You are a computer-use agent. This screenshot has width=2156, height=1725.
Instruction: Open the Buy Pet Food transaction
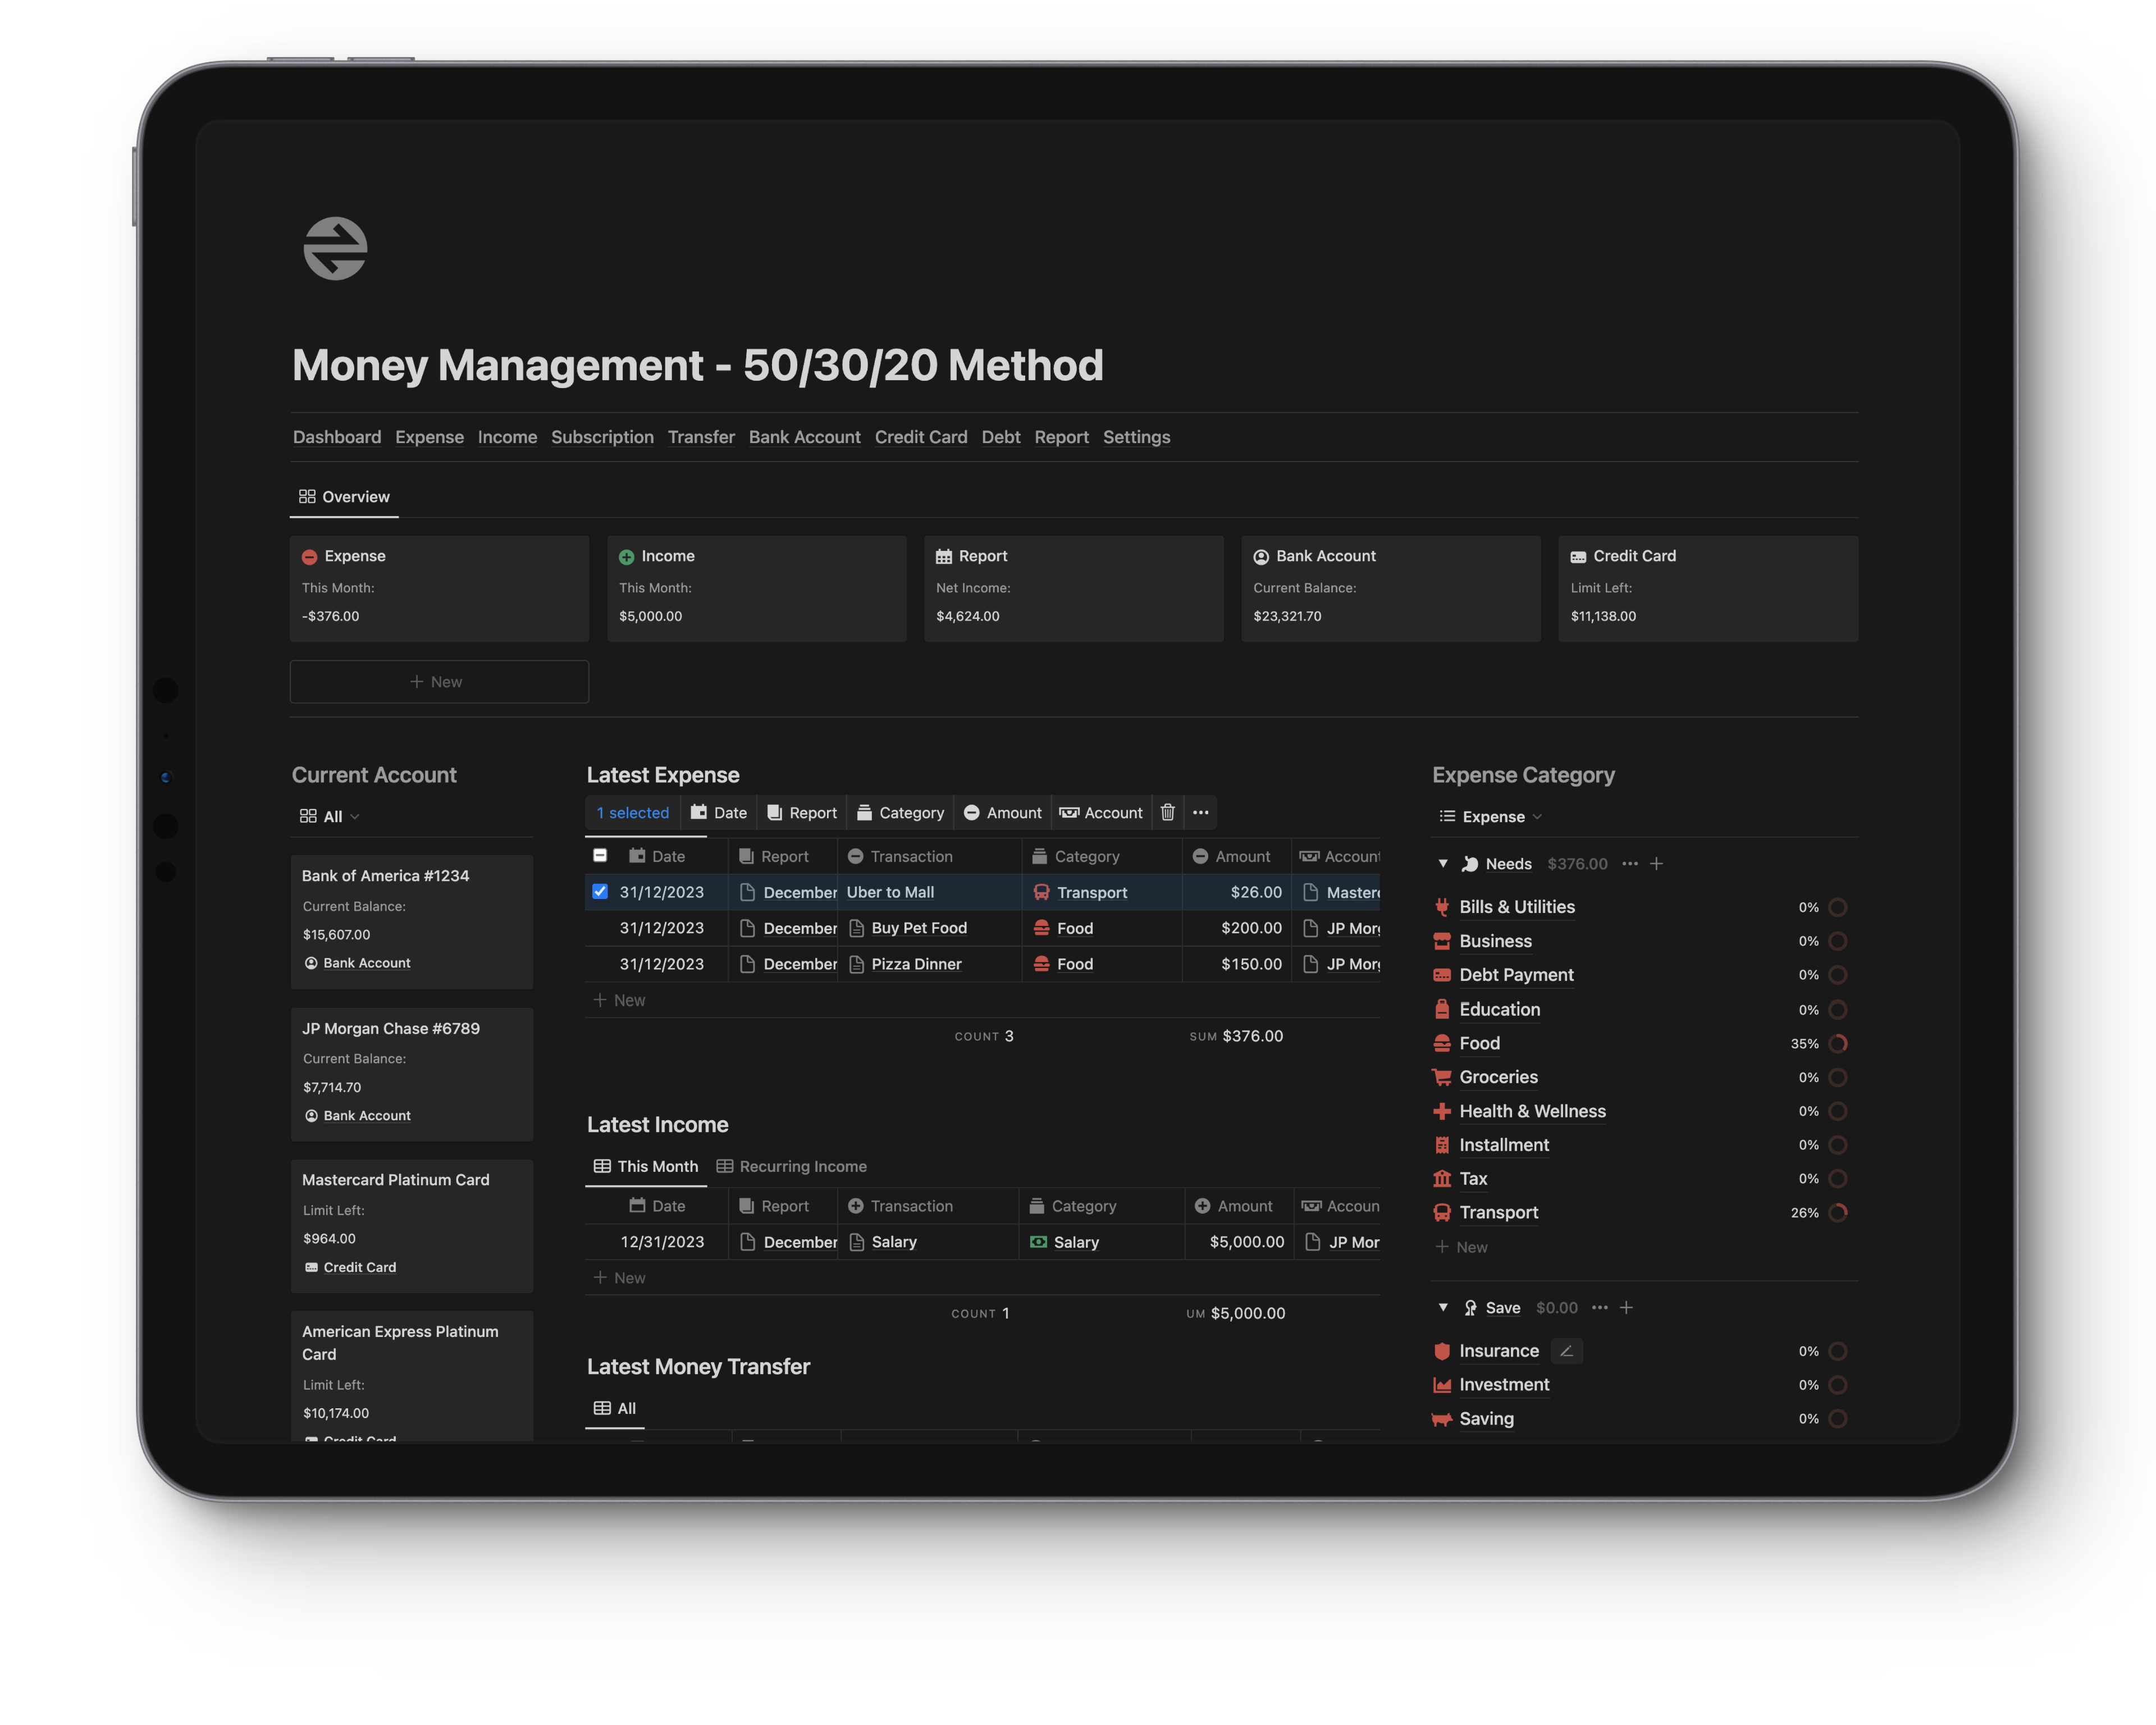point(919,928)
